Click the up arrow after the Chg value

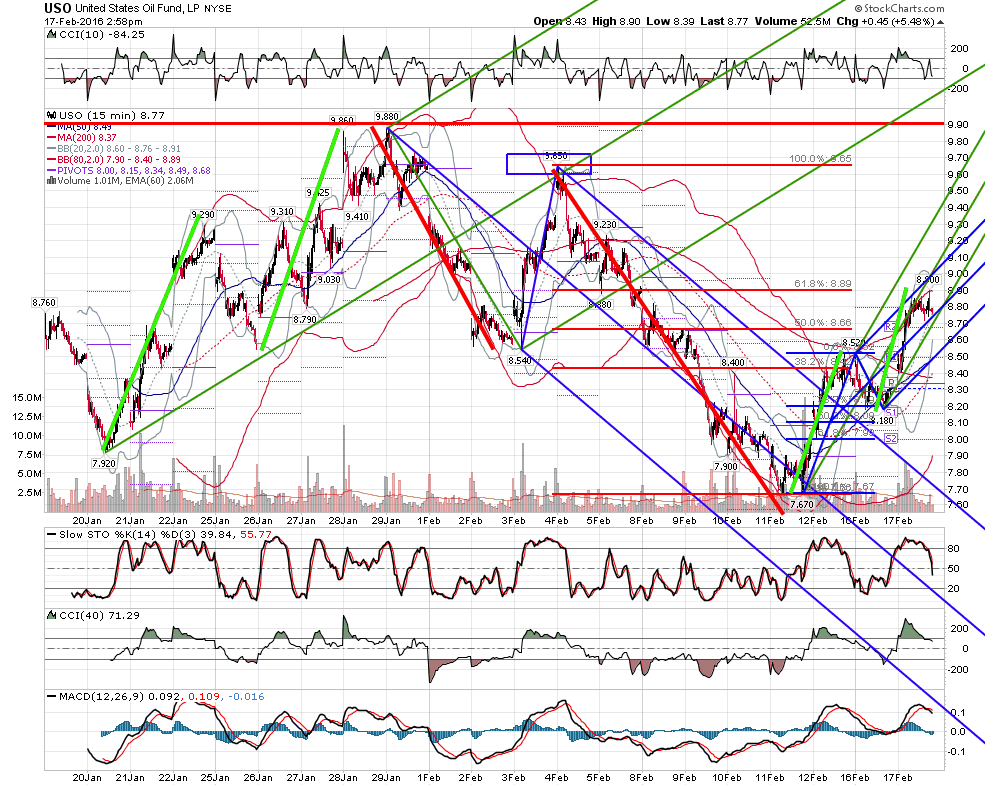pos(940,22)
